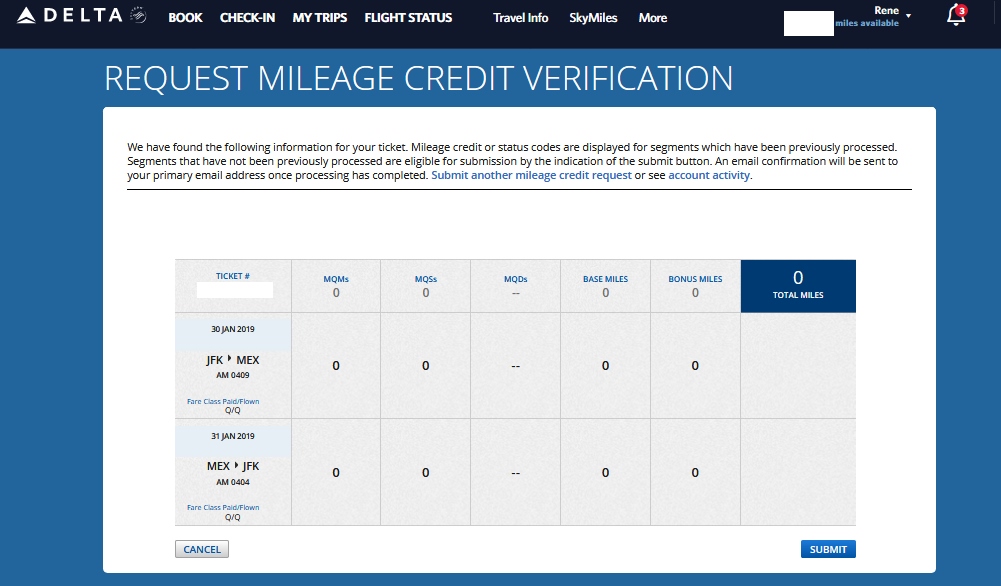Select the dark Total Miles header cell
Viewport: 1001px width, 586px height.
[x=797, y=285]
